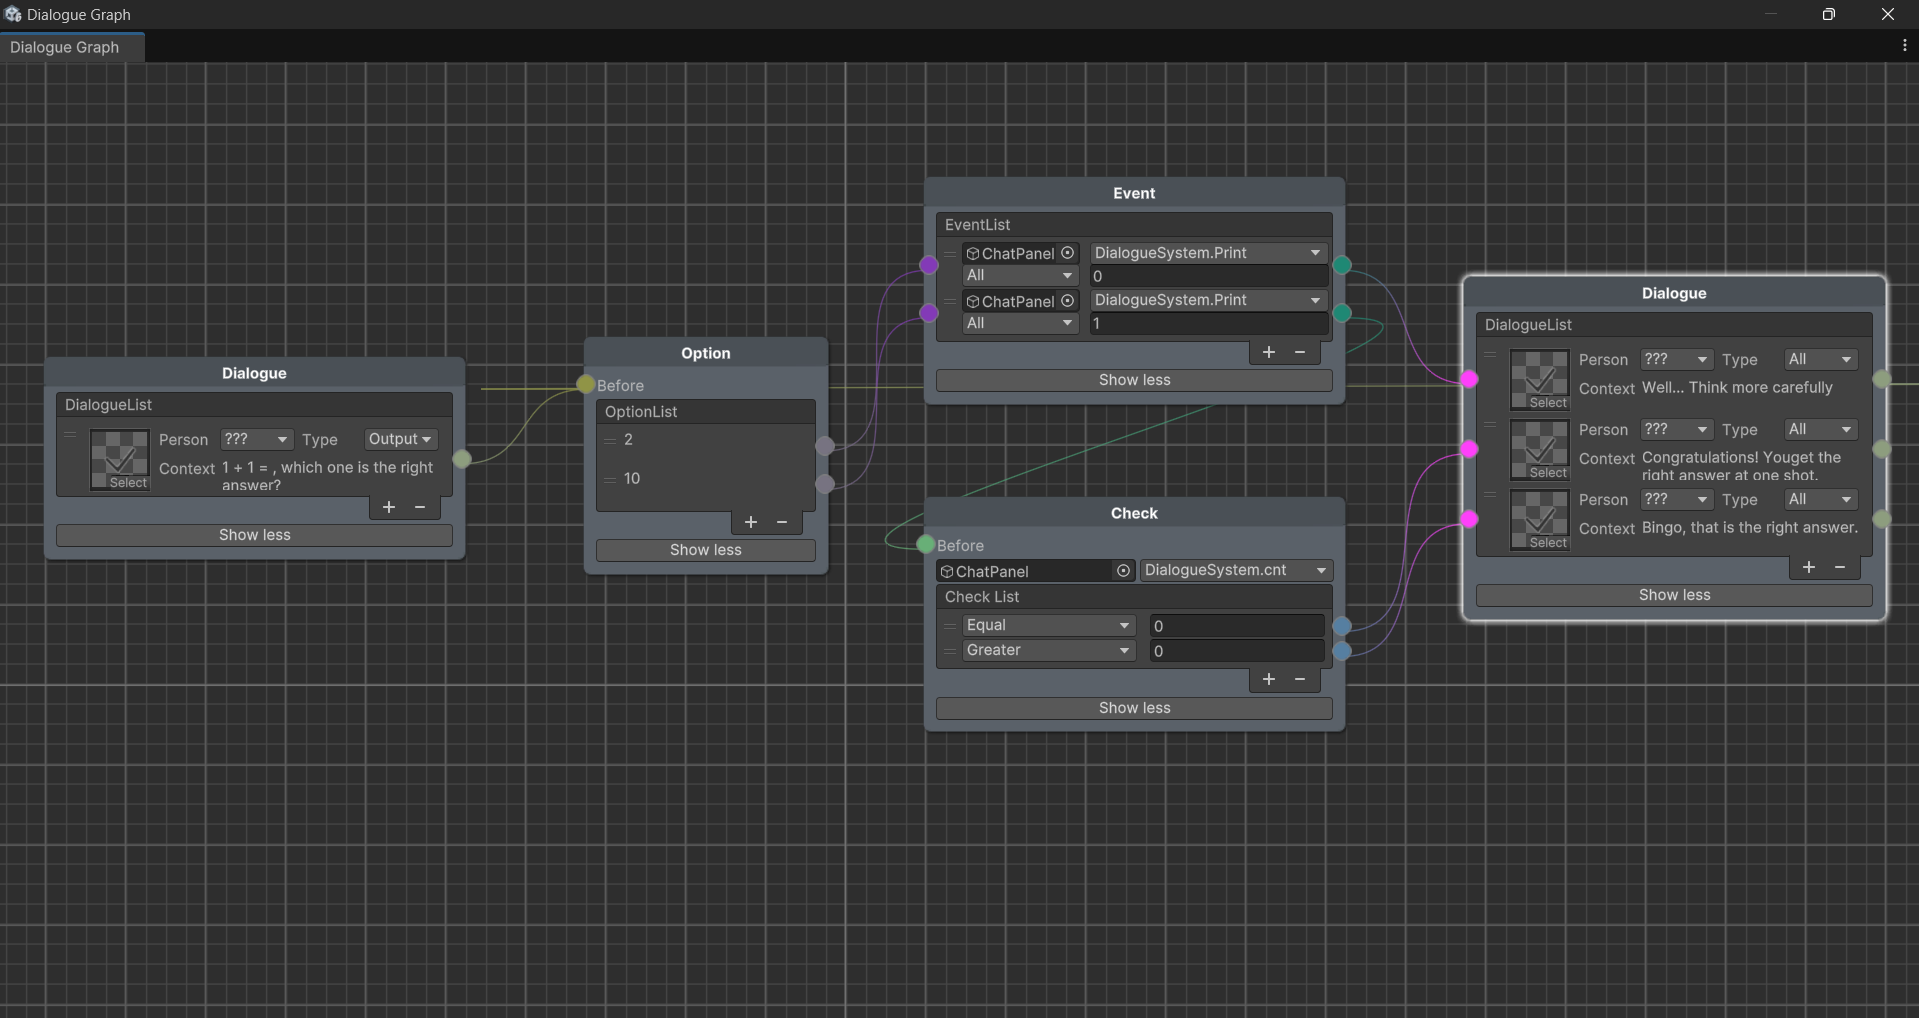Open the kebab menu at window top-right
Image resolution: width=1919 pixels, height=1018 pixels.
tap(1904, 46)
